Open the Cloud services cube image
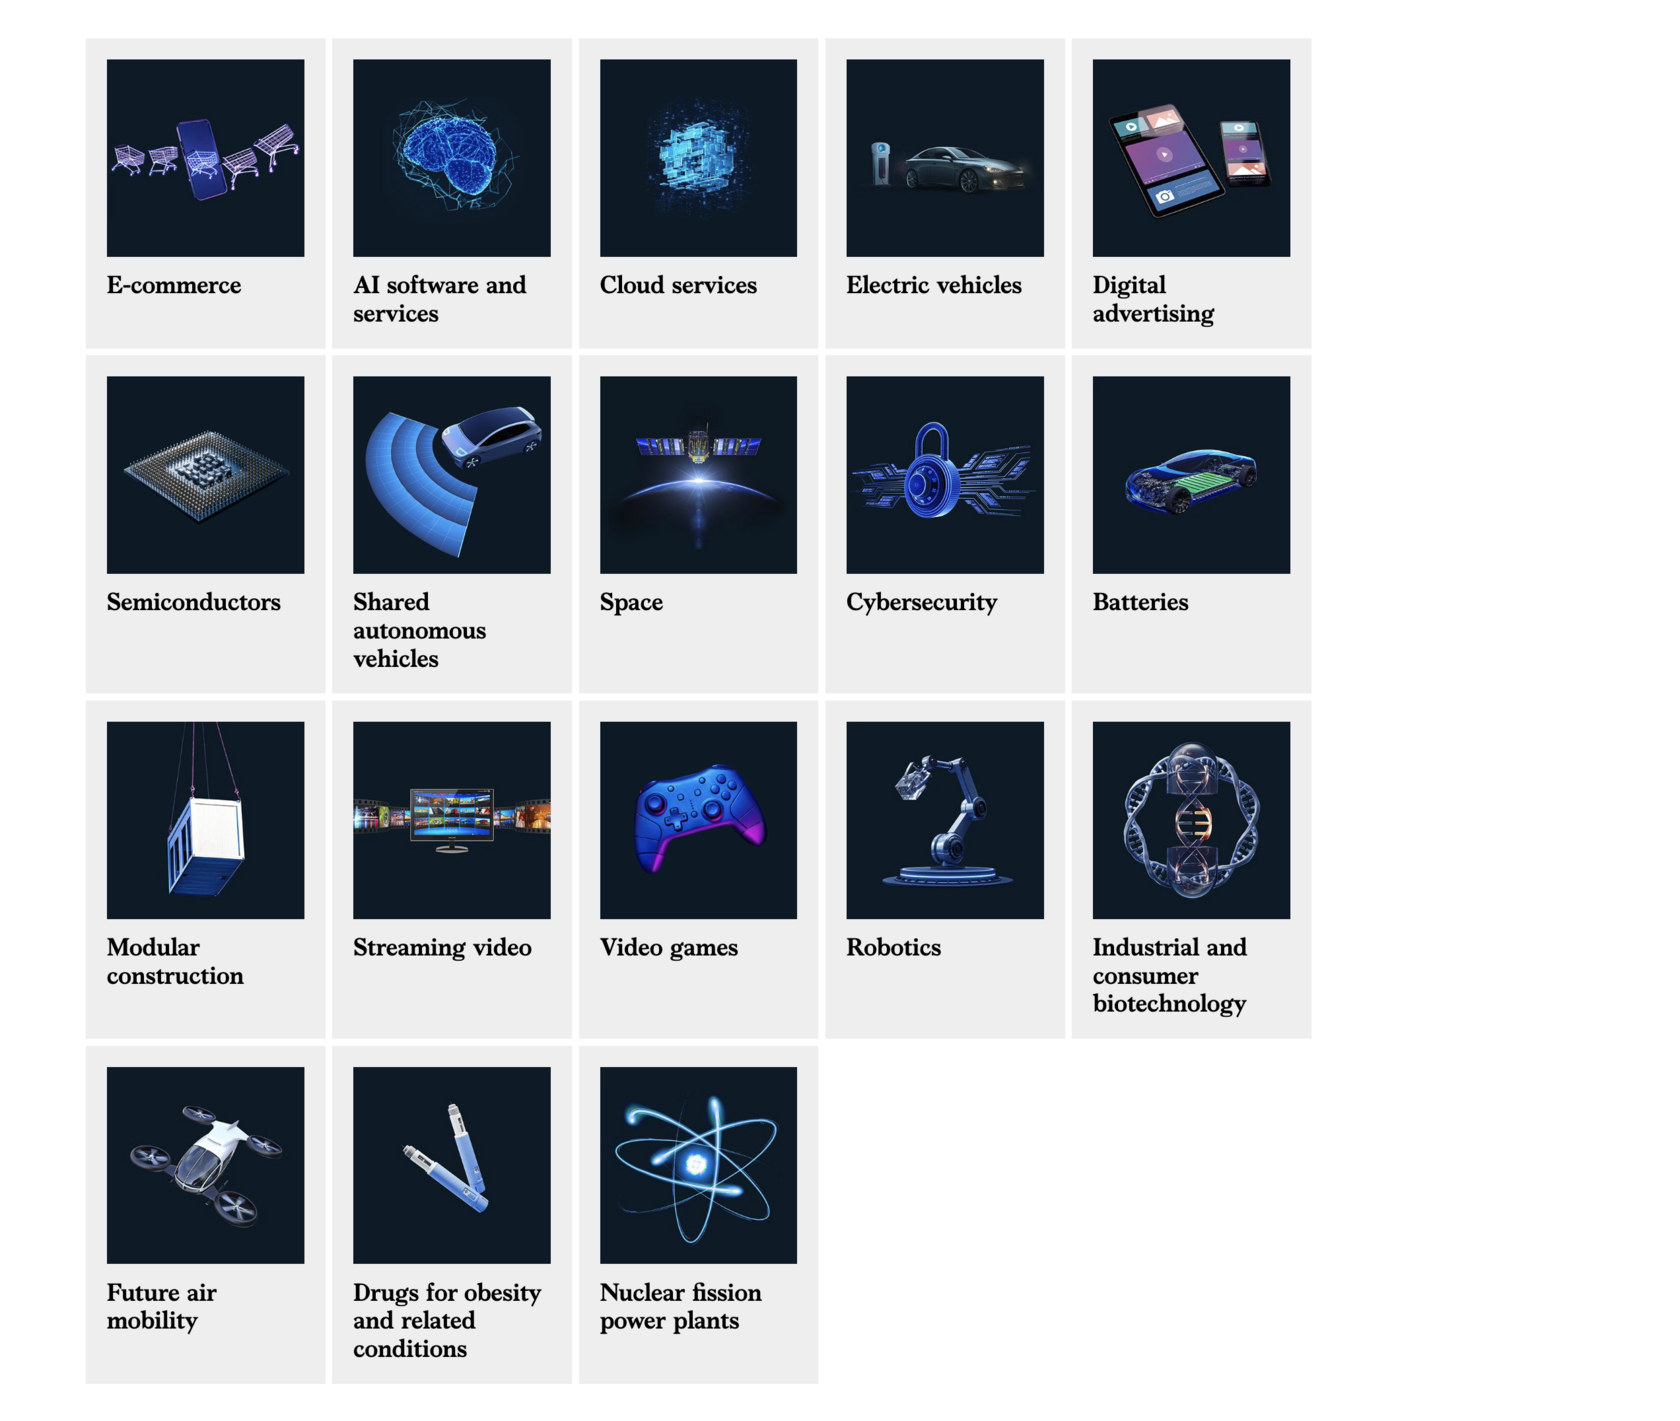This screenshot has width=1680, height=1421. pos(698,158)
